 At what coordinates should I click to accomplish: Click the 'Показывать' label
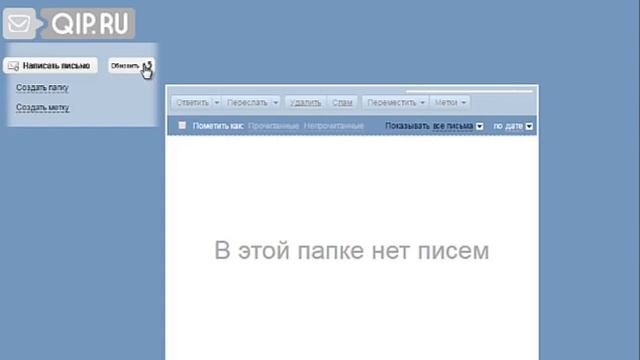(x=407, y=126)
